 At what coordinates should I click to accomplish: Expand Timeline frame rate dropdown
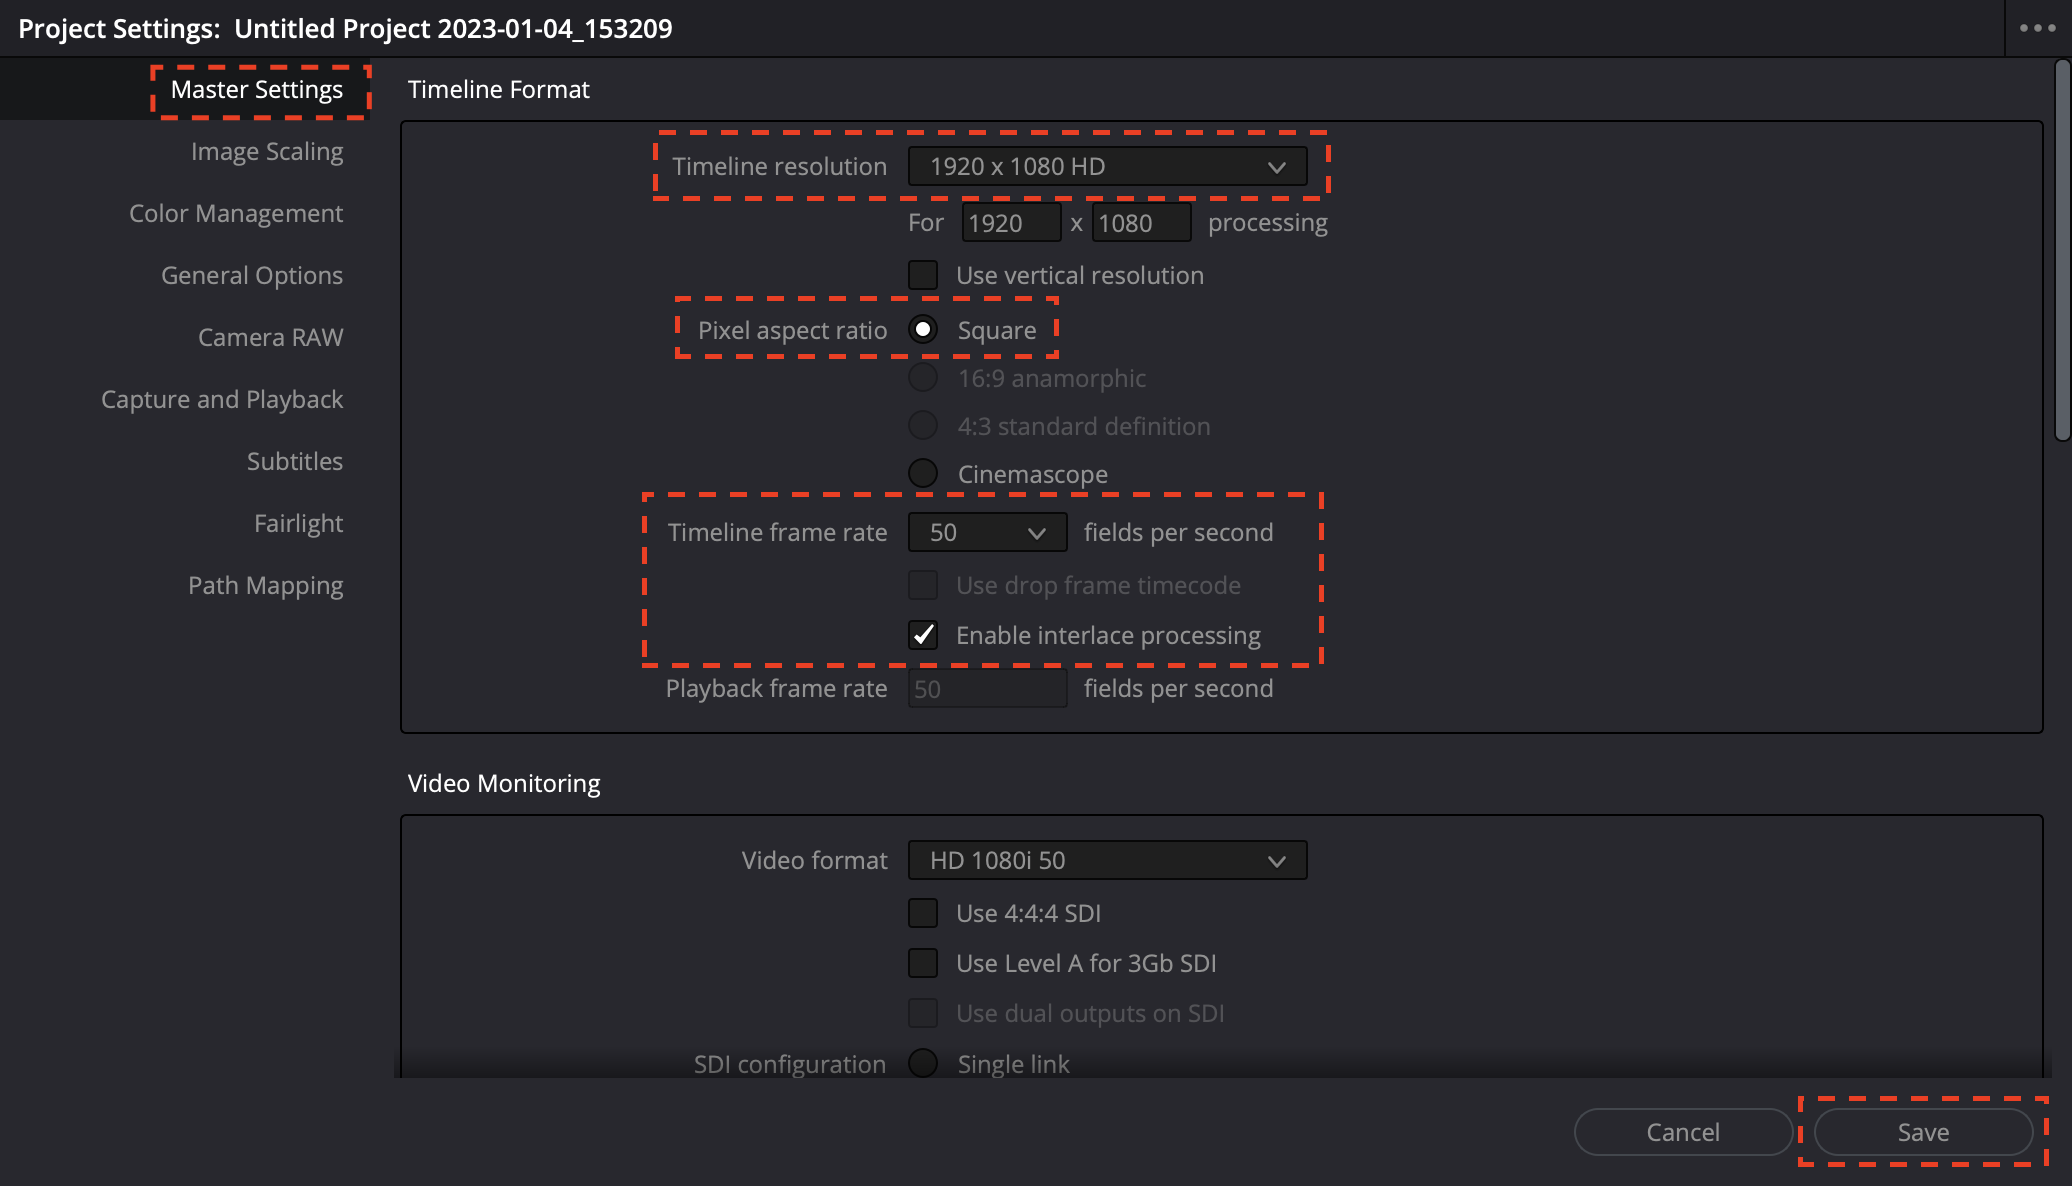987,532
